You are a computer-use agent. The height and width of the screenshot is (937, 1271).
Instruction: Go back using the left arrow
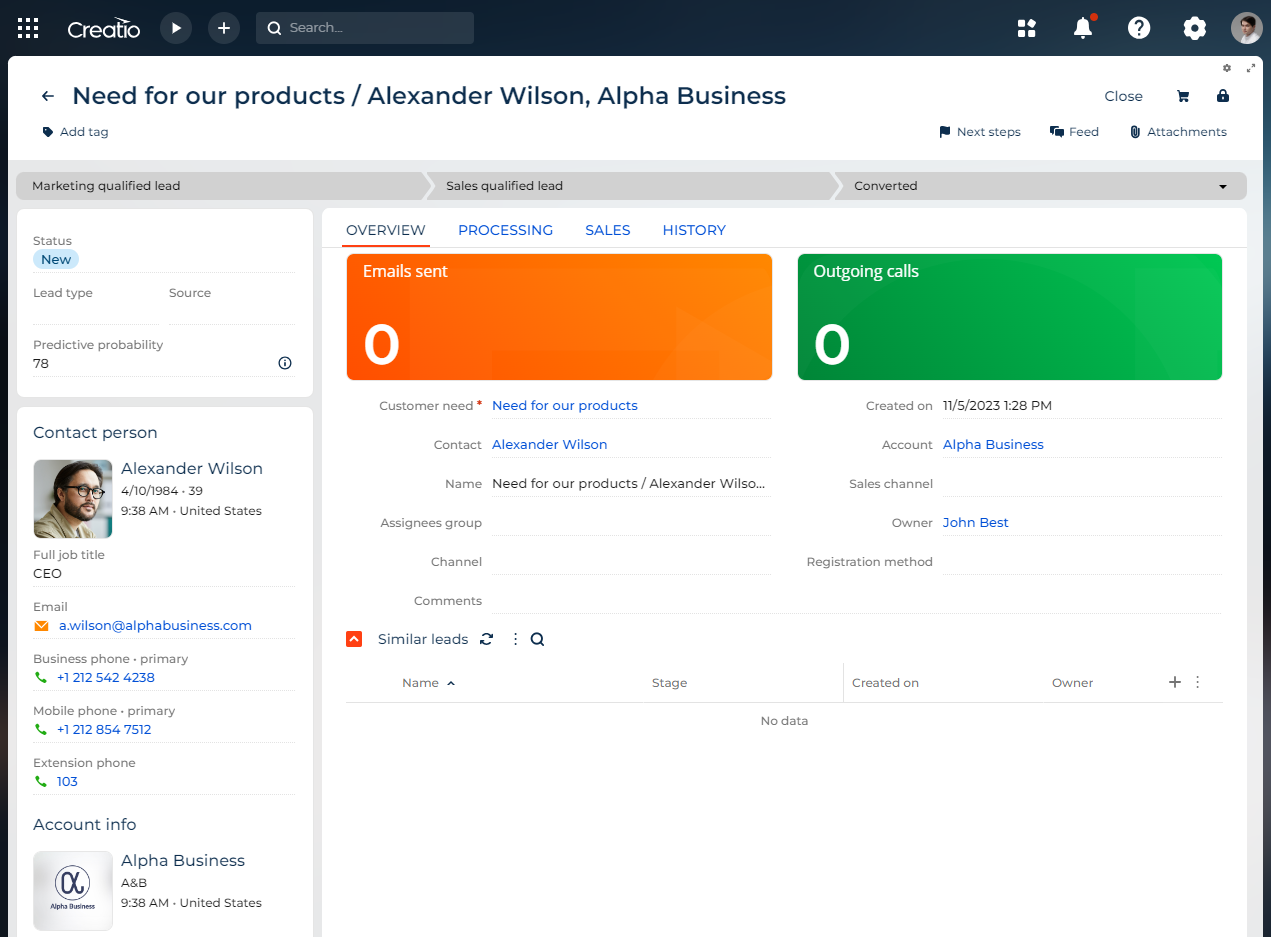48,96
